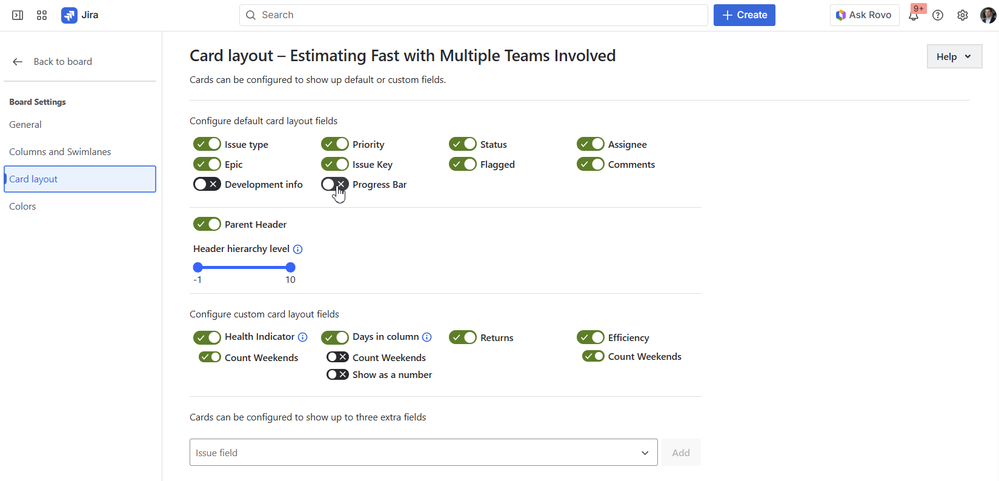Click the Jira logo icon

pyautogui.click(x=69, y=15)
